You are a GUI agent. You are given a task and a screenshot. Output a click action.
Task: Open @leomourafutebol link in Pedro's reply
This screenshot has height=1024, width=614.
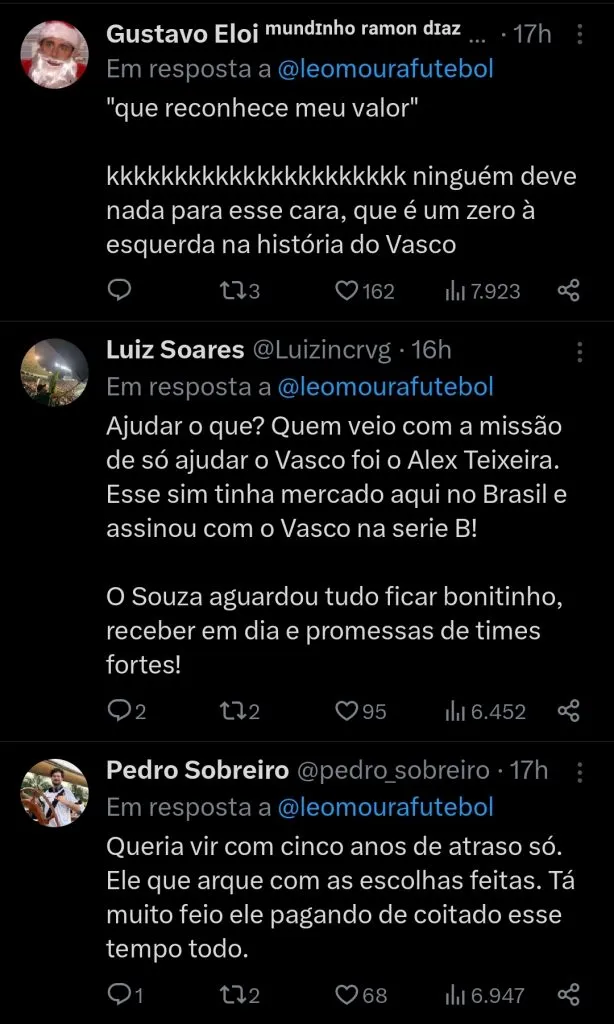tap(384, 806)
